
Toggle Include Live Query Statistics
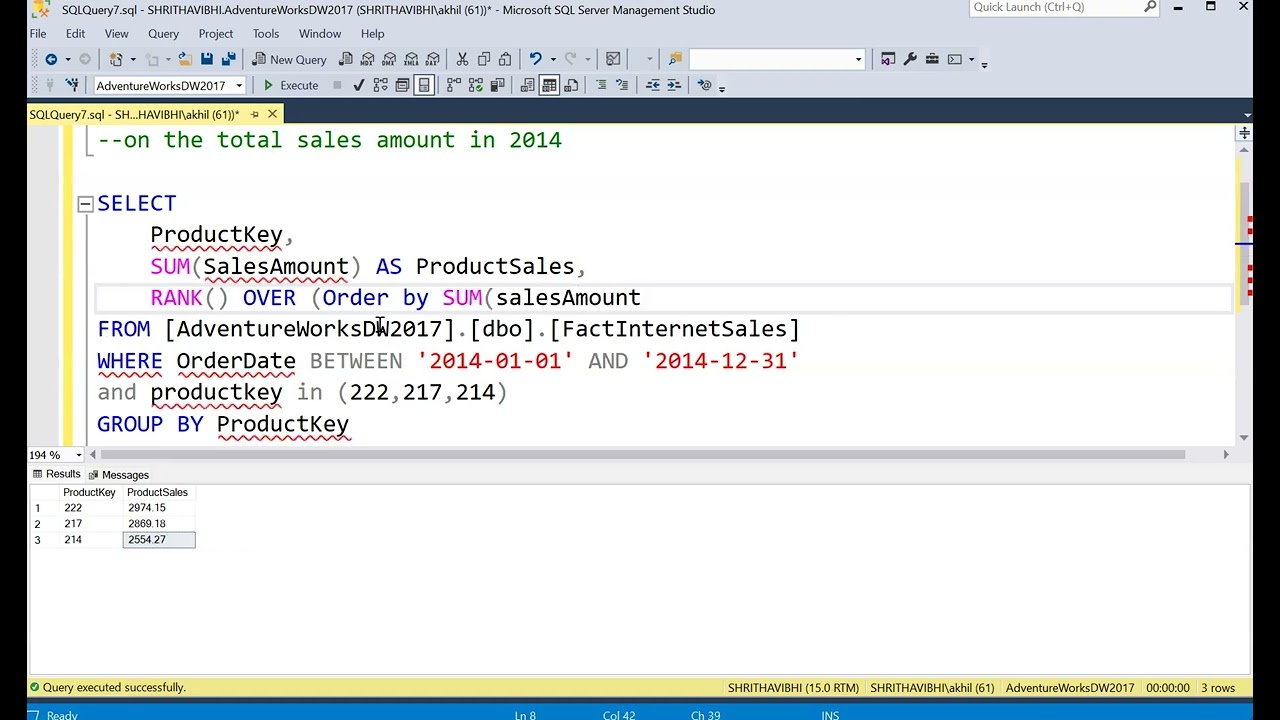pos(475,85)
